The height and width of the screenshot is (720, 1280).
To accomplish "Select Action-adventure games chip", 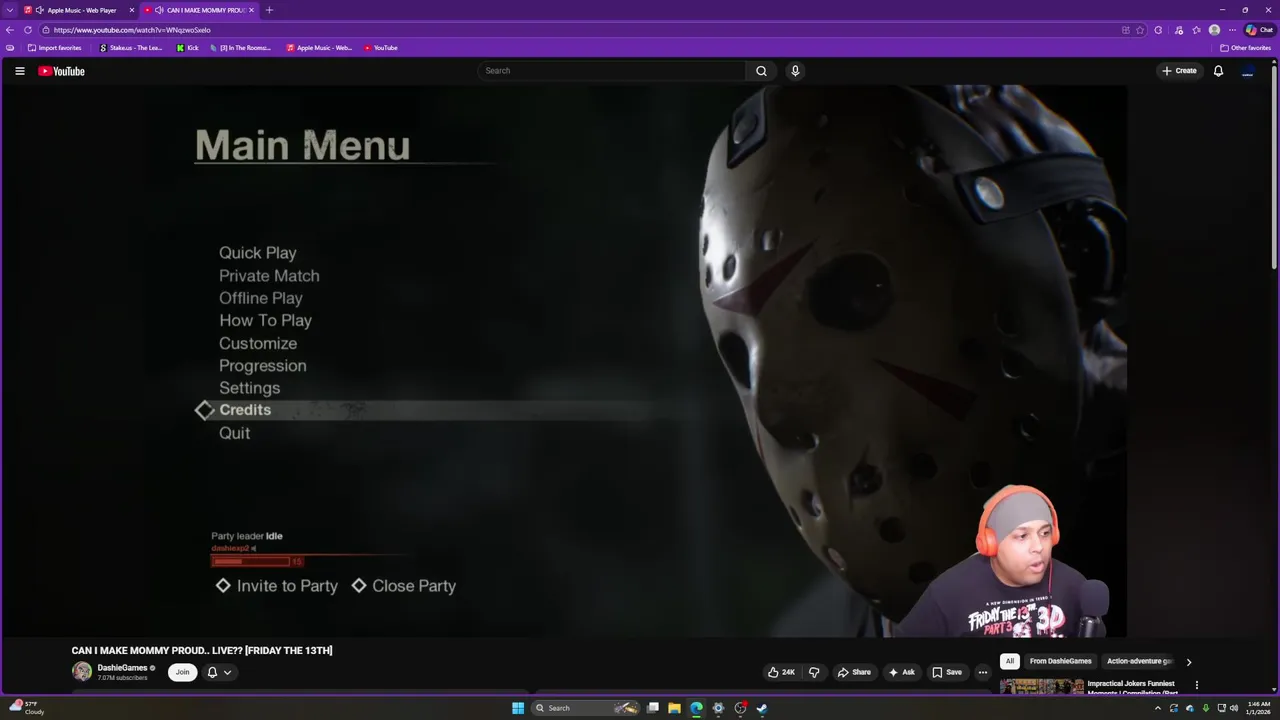I will coord(1138,661).
